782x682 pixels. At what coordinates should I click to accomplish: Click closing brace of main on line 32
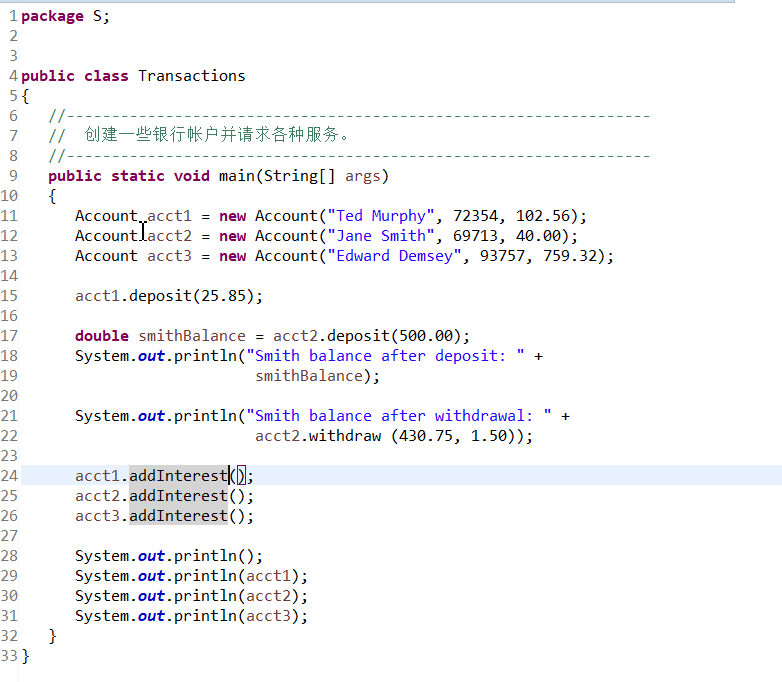52,636
